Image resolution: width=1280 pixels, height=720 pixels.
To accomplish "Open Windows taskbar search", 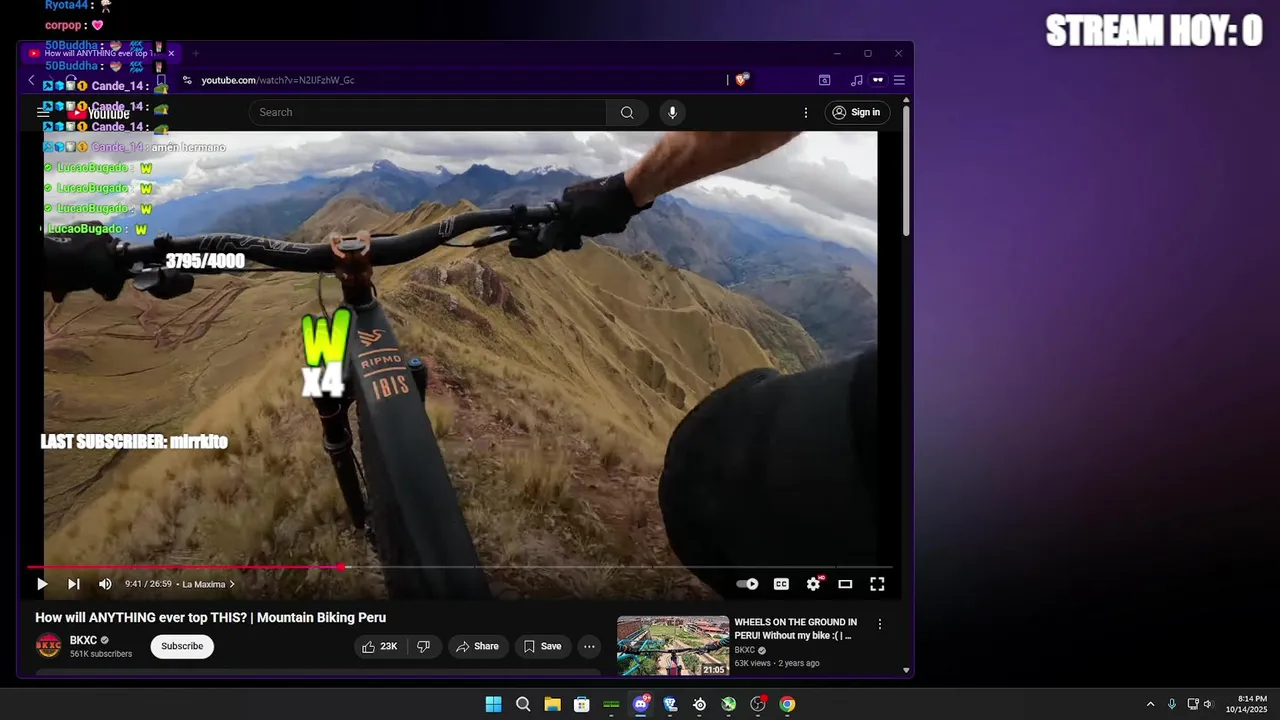I will pyautogui.click(x=523, y=704).
